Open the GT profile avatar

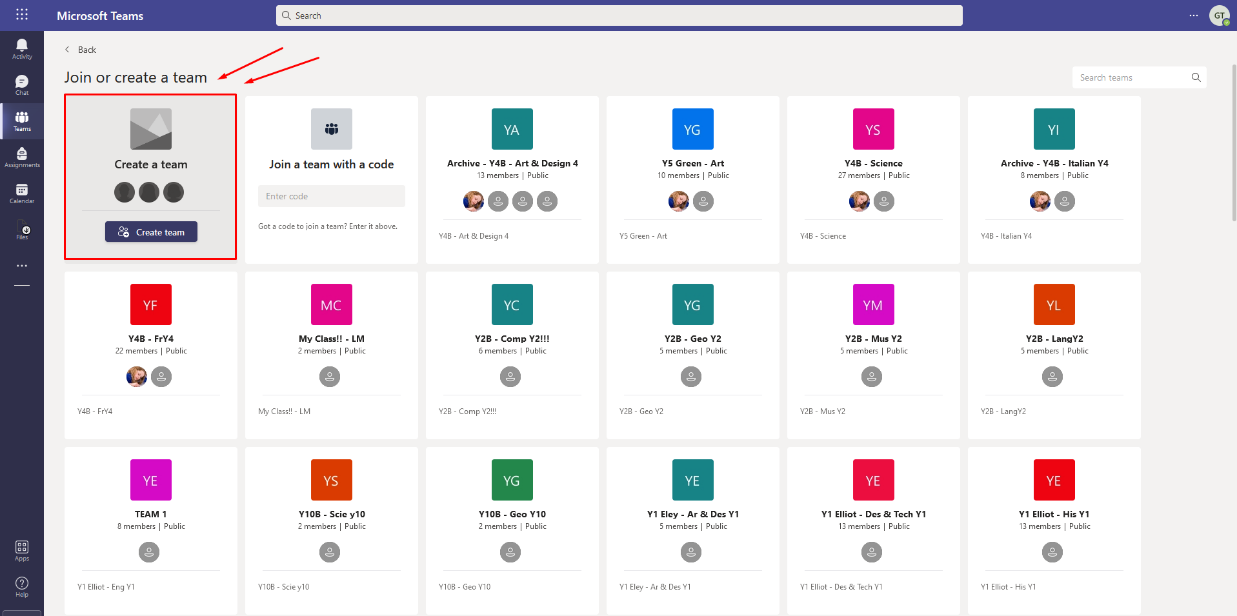(x=1219, y=15)
